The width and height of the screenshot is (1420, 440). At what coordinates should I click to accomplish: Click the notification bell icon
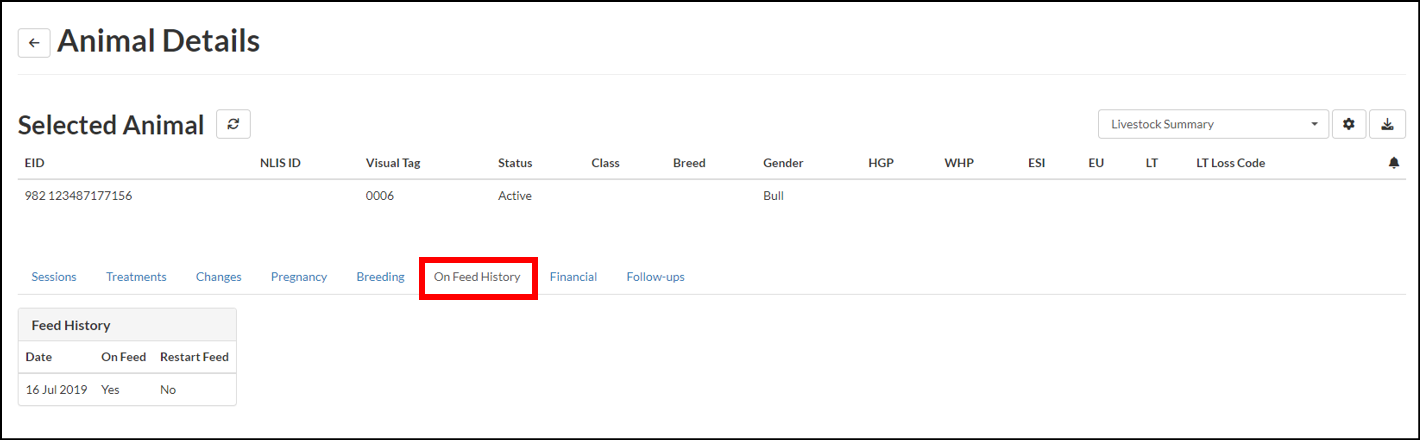point(1394,163)
